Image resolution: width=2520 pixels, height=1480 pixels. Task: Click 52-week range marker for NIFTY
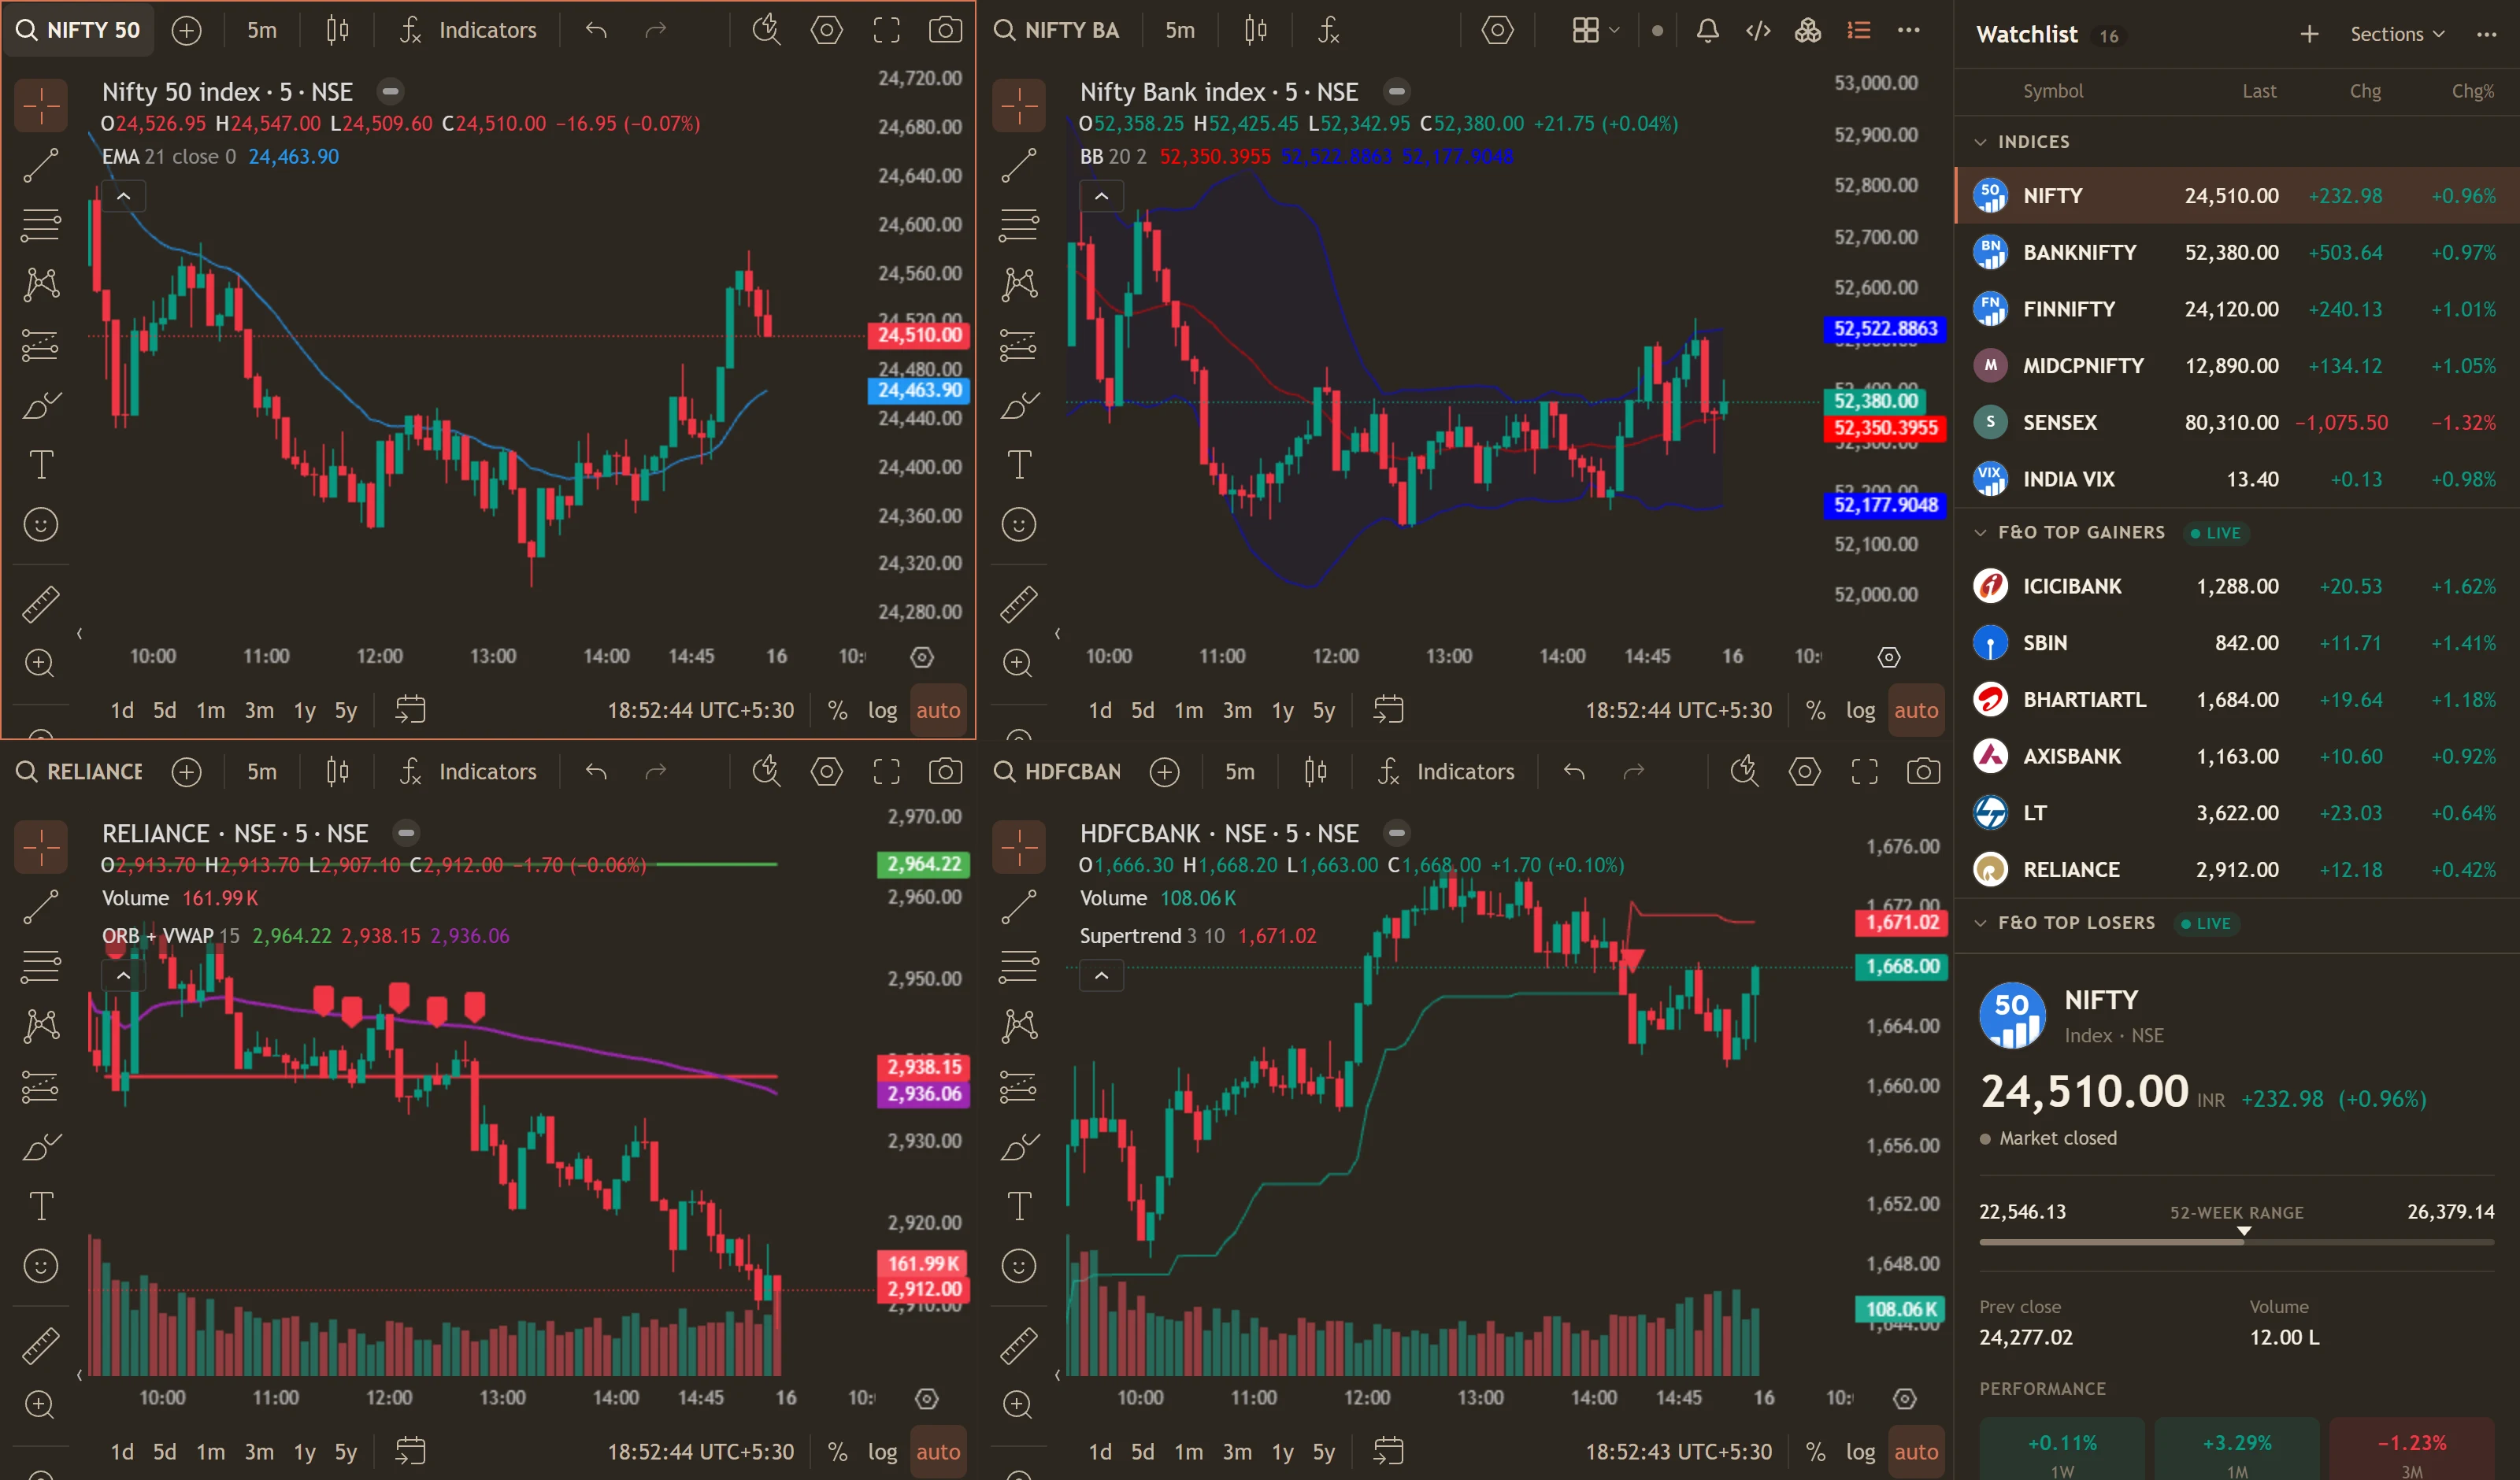[2243, 1232]
